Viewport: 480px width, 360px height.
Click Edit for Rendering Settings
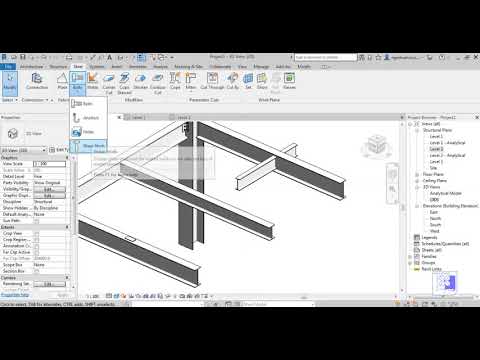[x=49, y=284]
